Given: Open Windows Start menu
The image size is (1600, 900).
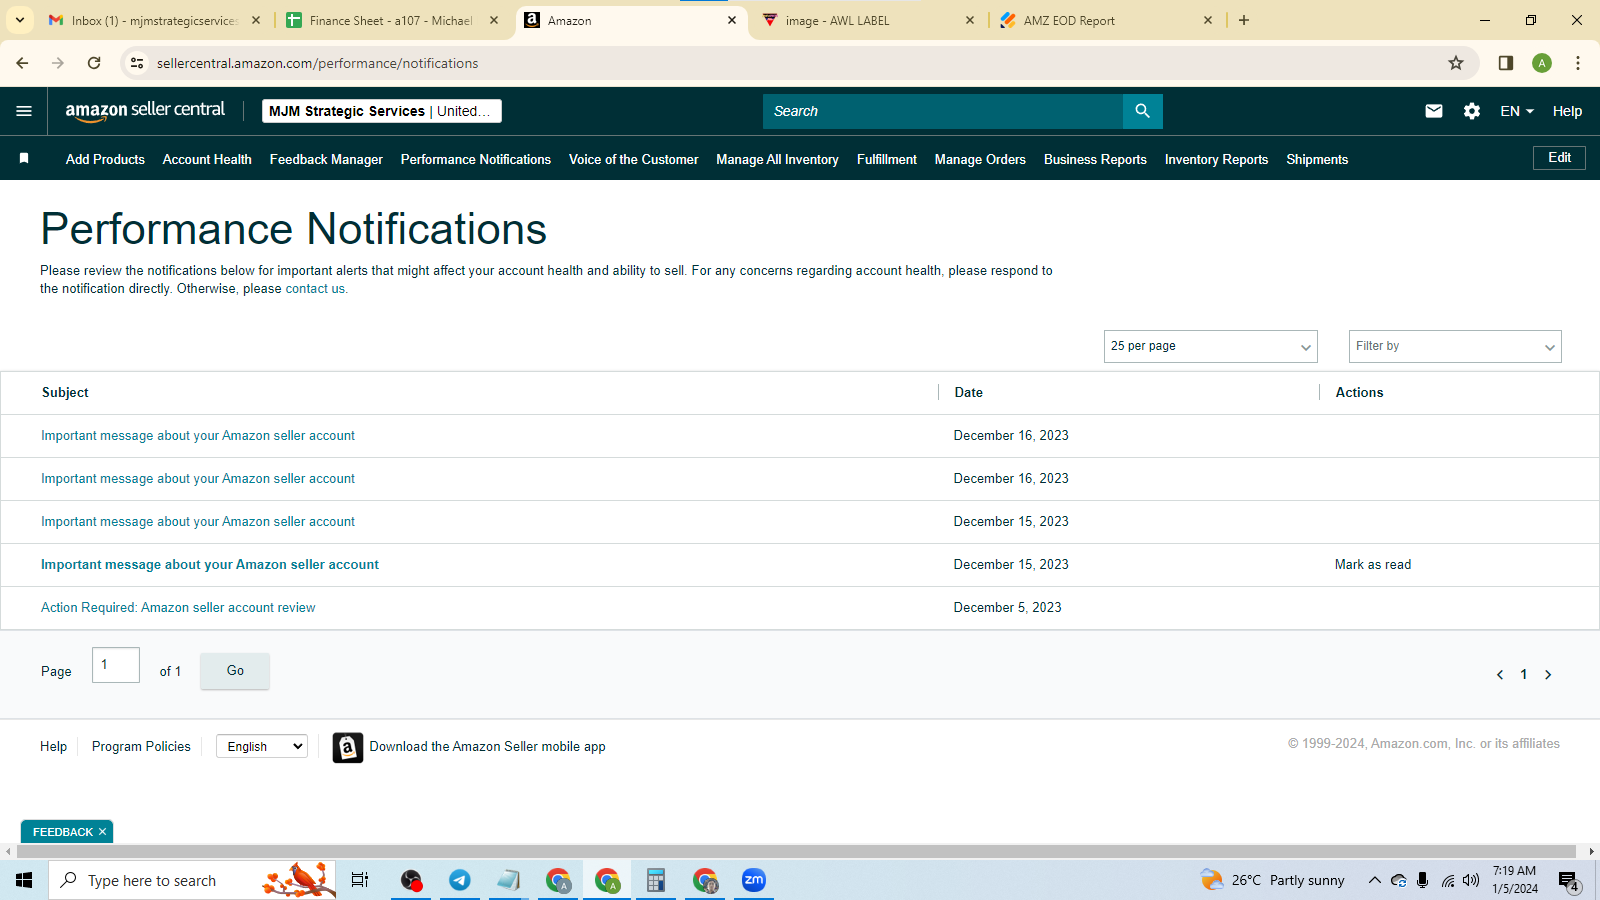Looking at the screenshot, I should tap(24, 880).
